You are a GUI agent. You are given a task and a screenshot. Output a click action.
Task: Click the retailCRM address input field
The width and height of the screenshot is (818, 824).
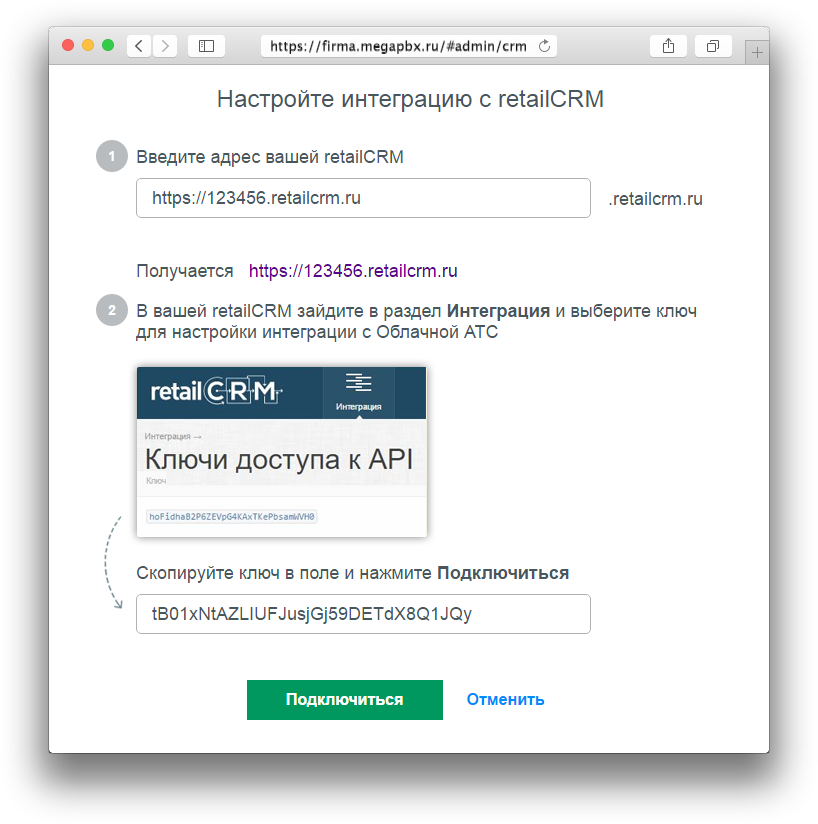click(363, 198)
